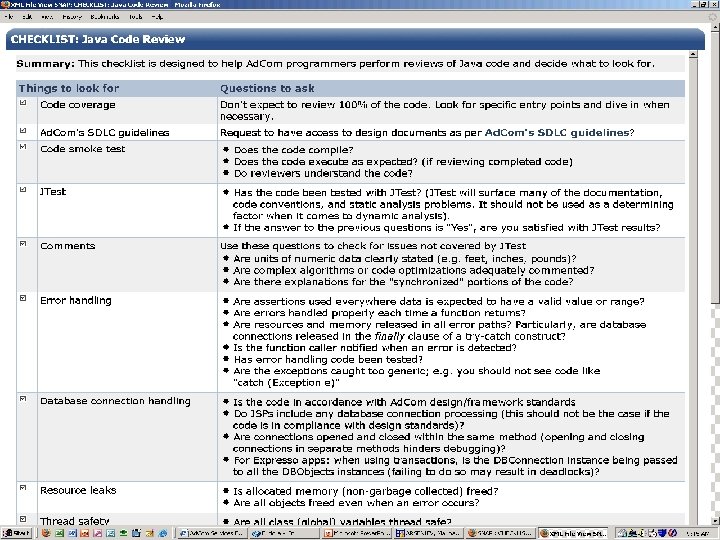Tick the Database connection handling checkbox
The height and width of the screenshot is (540, 720).
point(23,399)
